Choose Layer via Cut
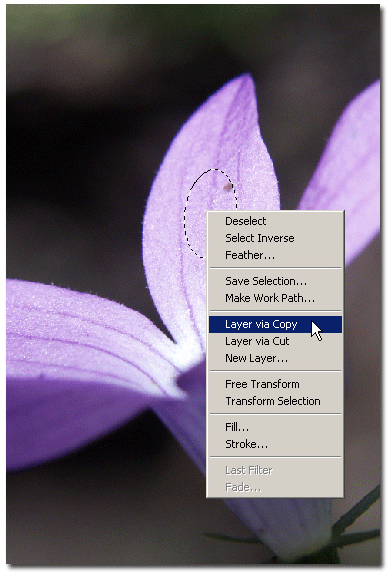Viewport: 390px width, 572px height. click(x=275, y=341)
